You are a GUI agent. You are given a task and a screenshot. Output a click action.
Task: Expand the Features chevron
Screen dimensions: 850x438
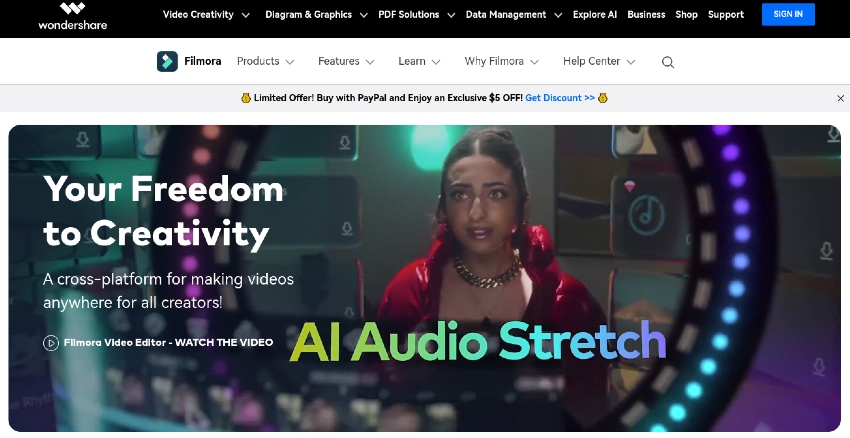(x=370, y=62)
